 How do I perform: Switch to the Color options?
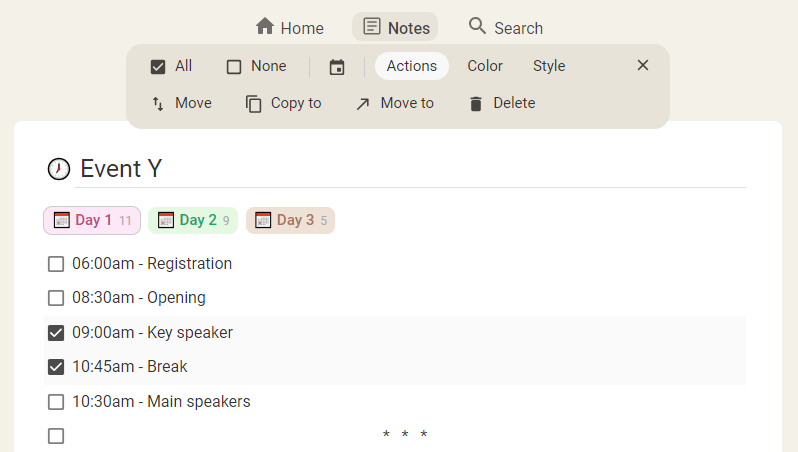pyautogui.click(x=485, y=66)
